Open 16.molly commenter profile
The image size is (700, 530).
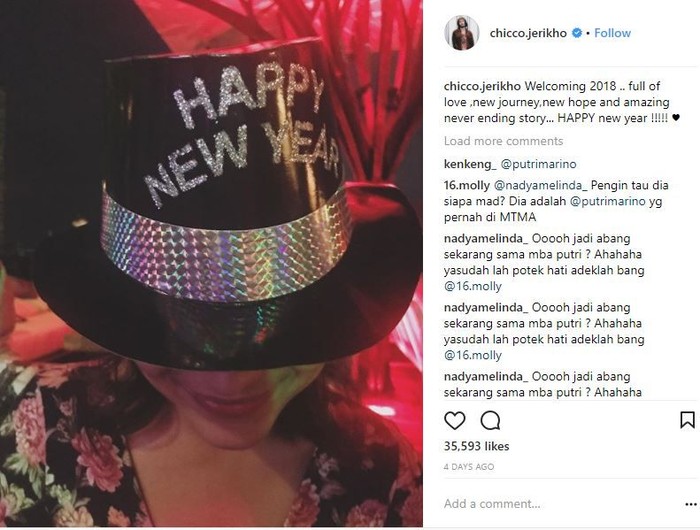pos(467,185)
